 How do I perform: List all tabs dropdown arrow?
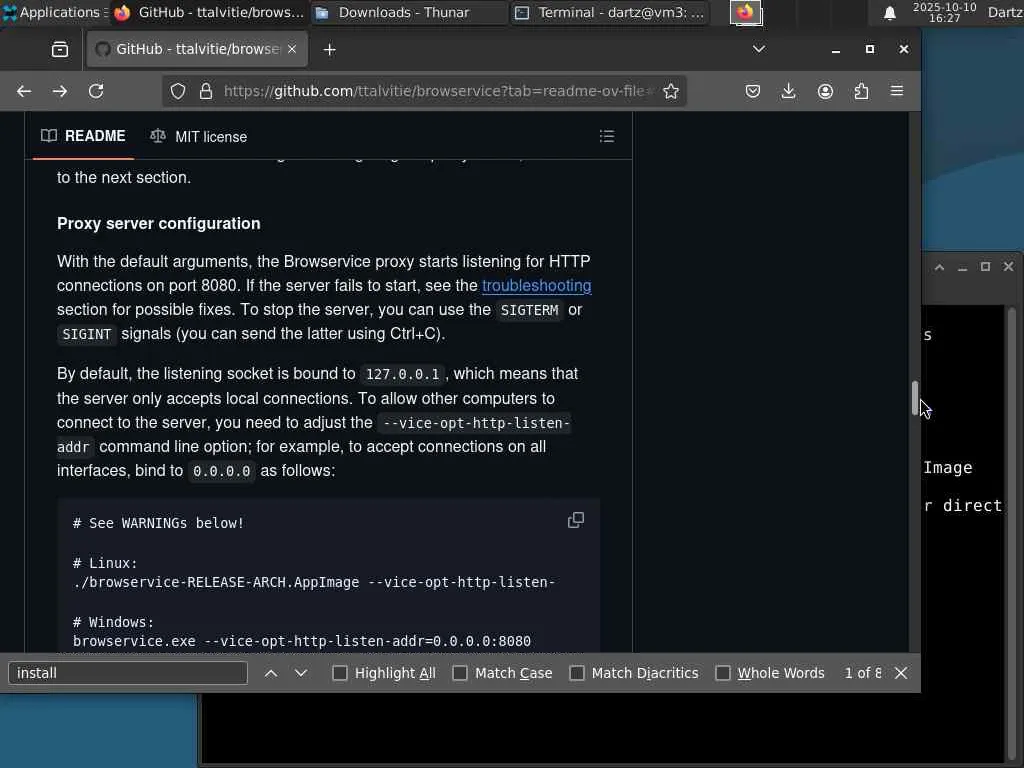(759, 49)
